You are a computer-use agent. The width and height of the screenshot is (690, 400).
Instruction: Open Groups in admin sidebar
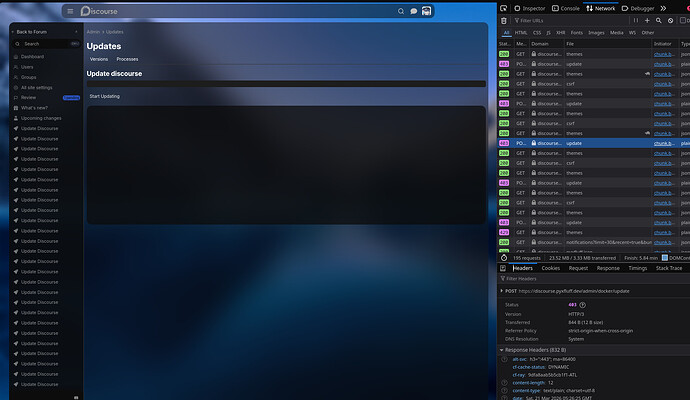coord(29,77)
